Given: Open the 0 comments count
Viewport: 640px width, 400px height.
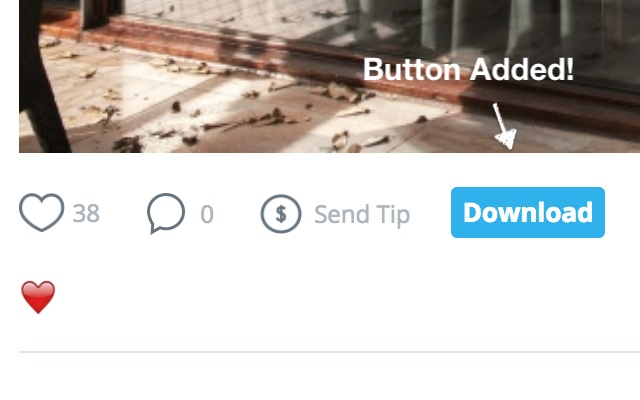Looking at the screenshot, I should pyautogui.click(x=207, y=214).
